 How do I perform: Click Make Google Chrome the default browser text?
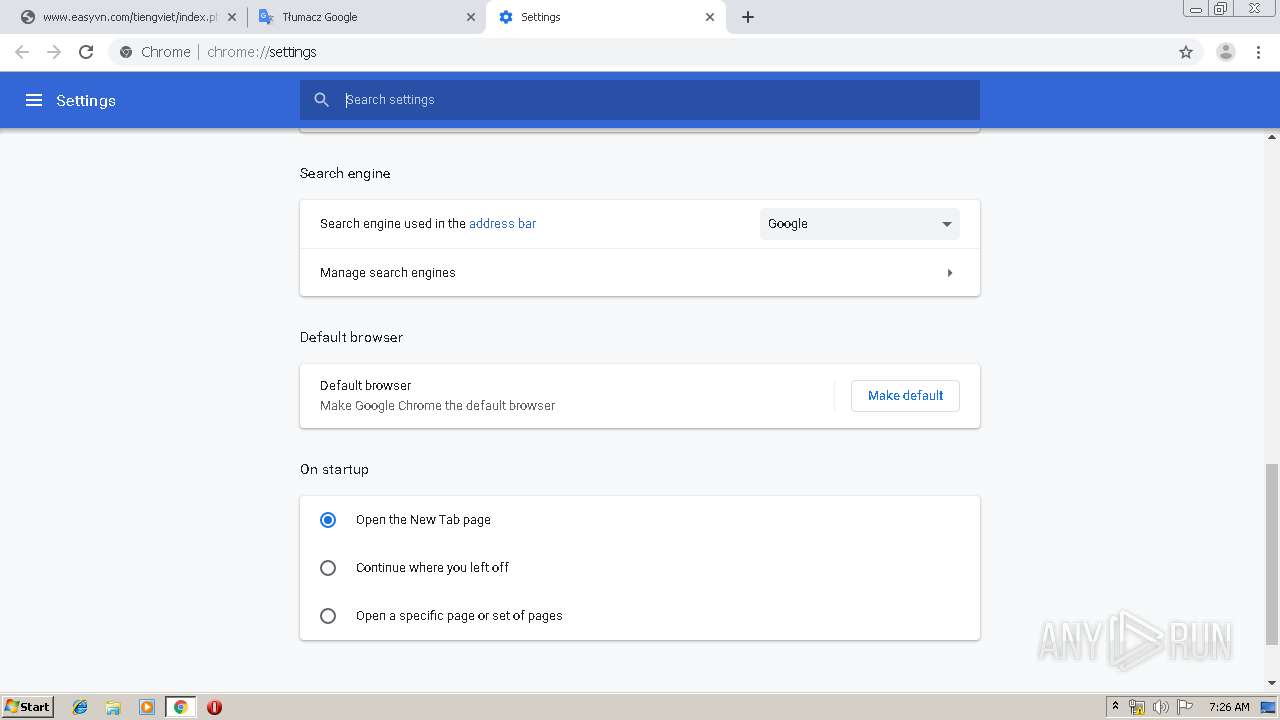(437, 406)
